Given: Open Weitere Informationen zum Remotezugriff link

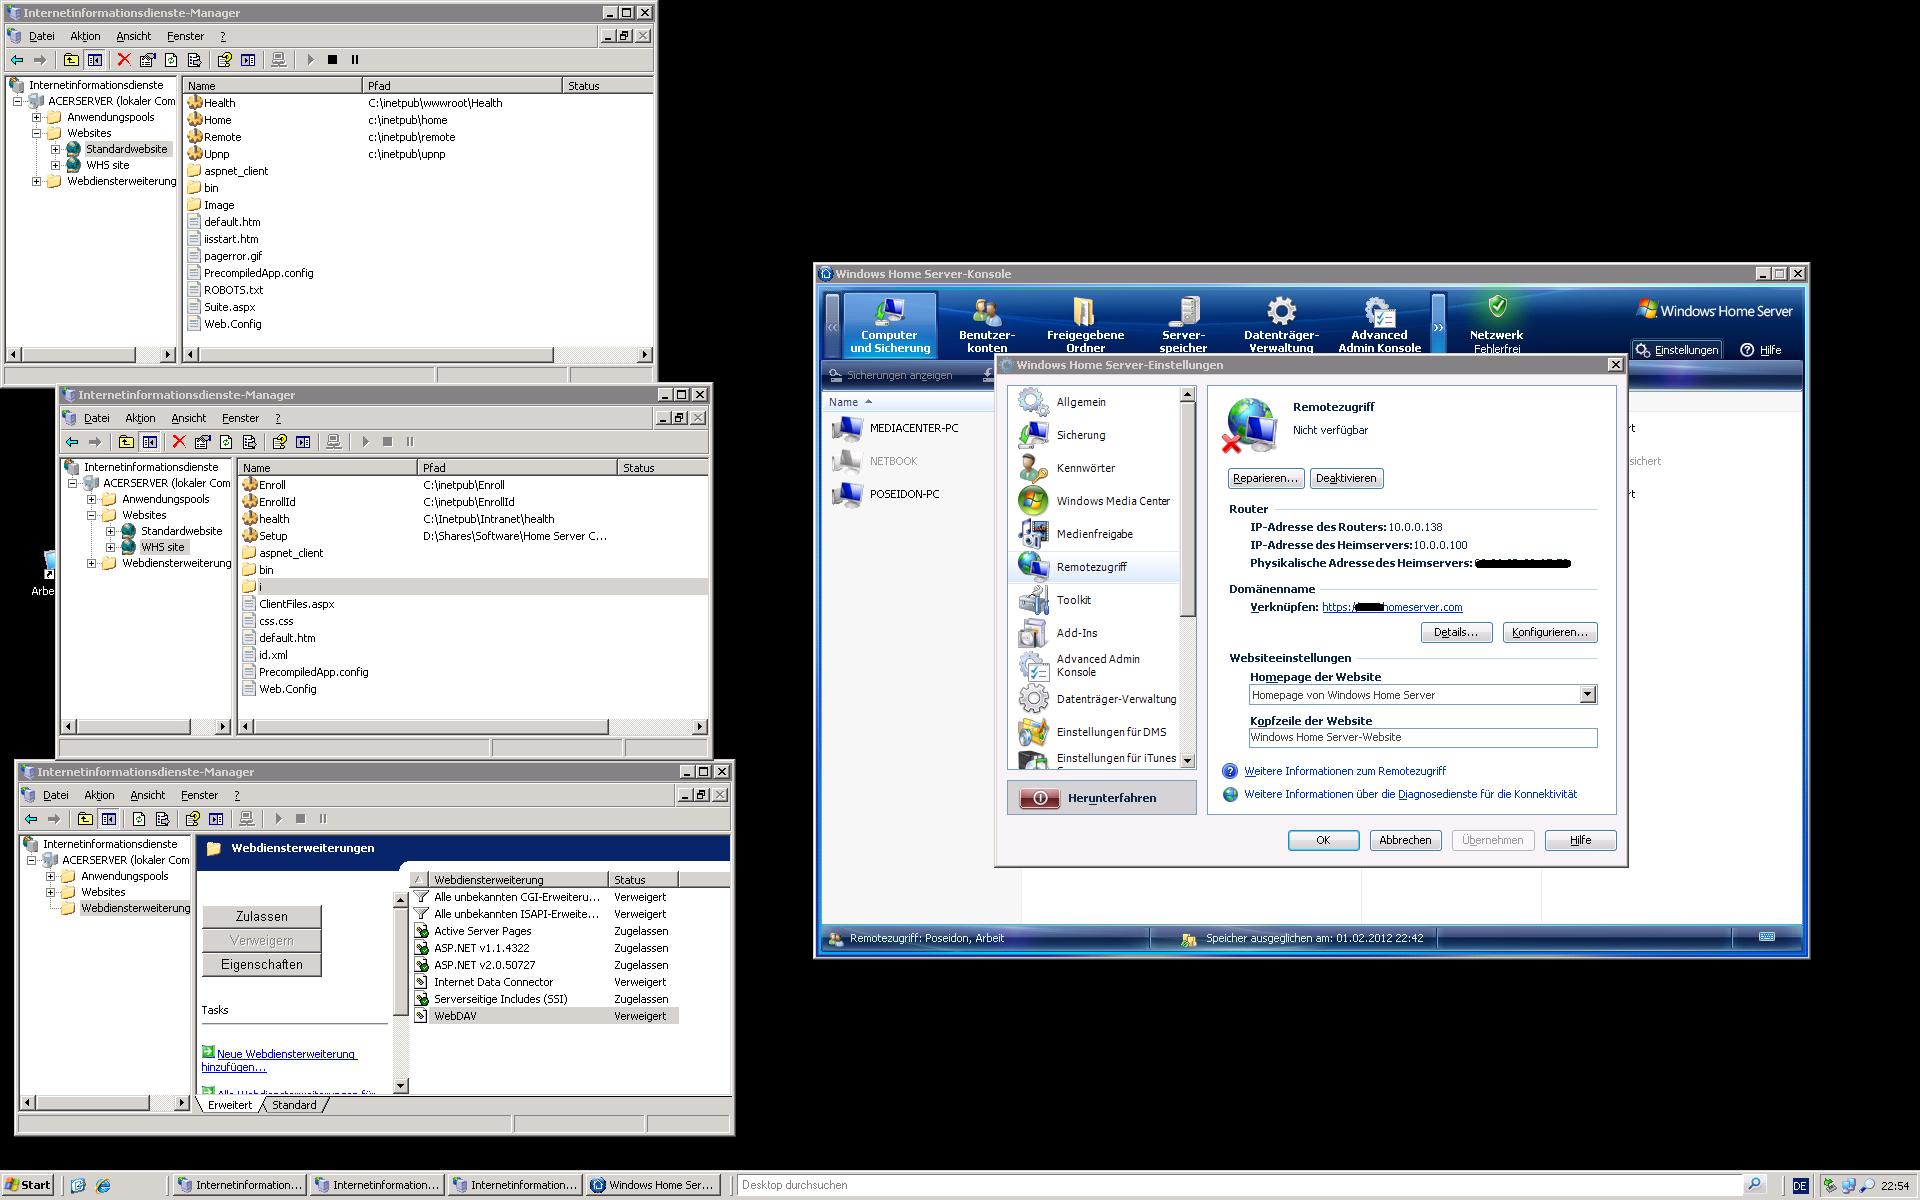Looking at the screenshot, I should pyautogui.click(x=1345, y=771).
